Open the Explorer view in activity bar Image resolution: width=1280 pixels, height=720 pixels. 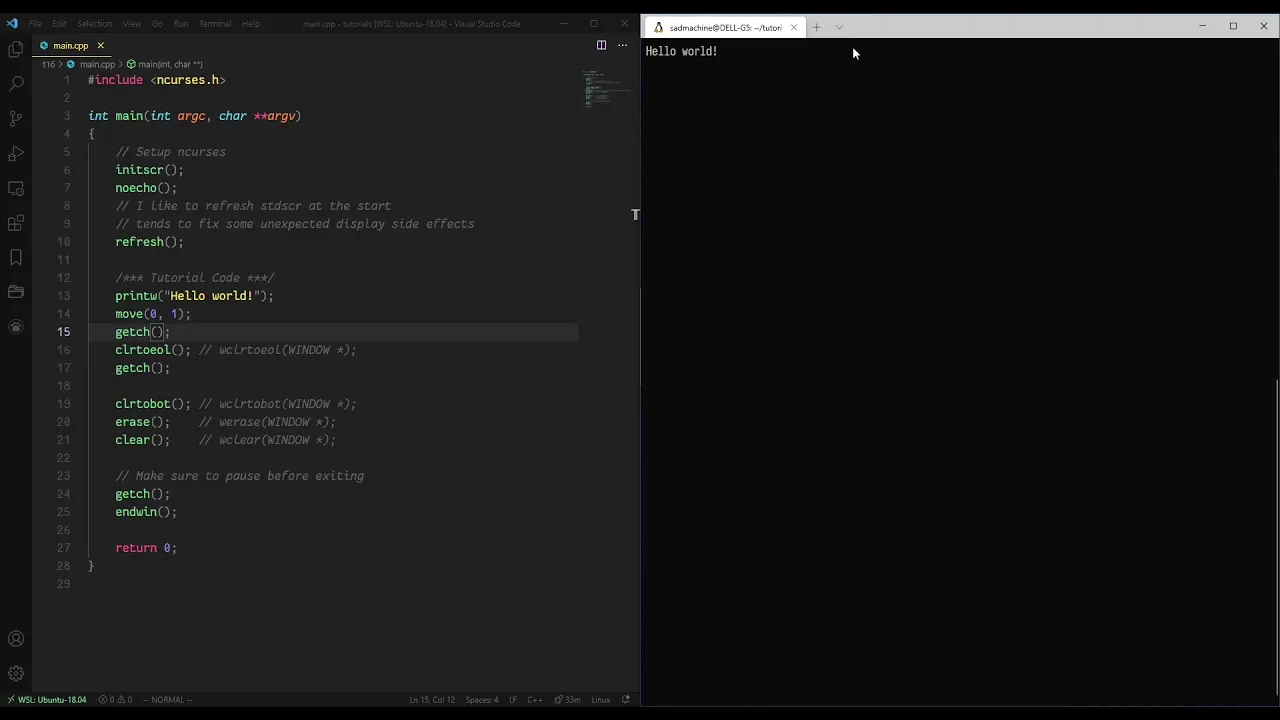tap(16, 49)
